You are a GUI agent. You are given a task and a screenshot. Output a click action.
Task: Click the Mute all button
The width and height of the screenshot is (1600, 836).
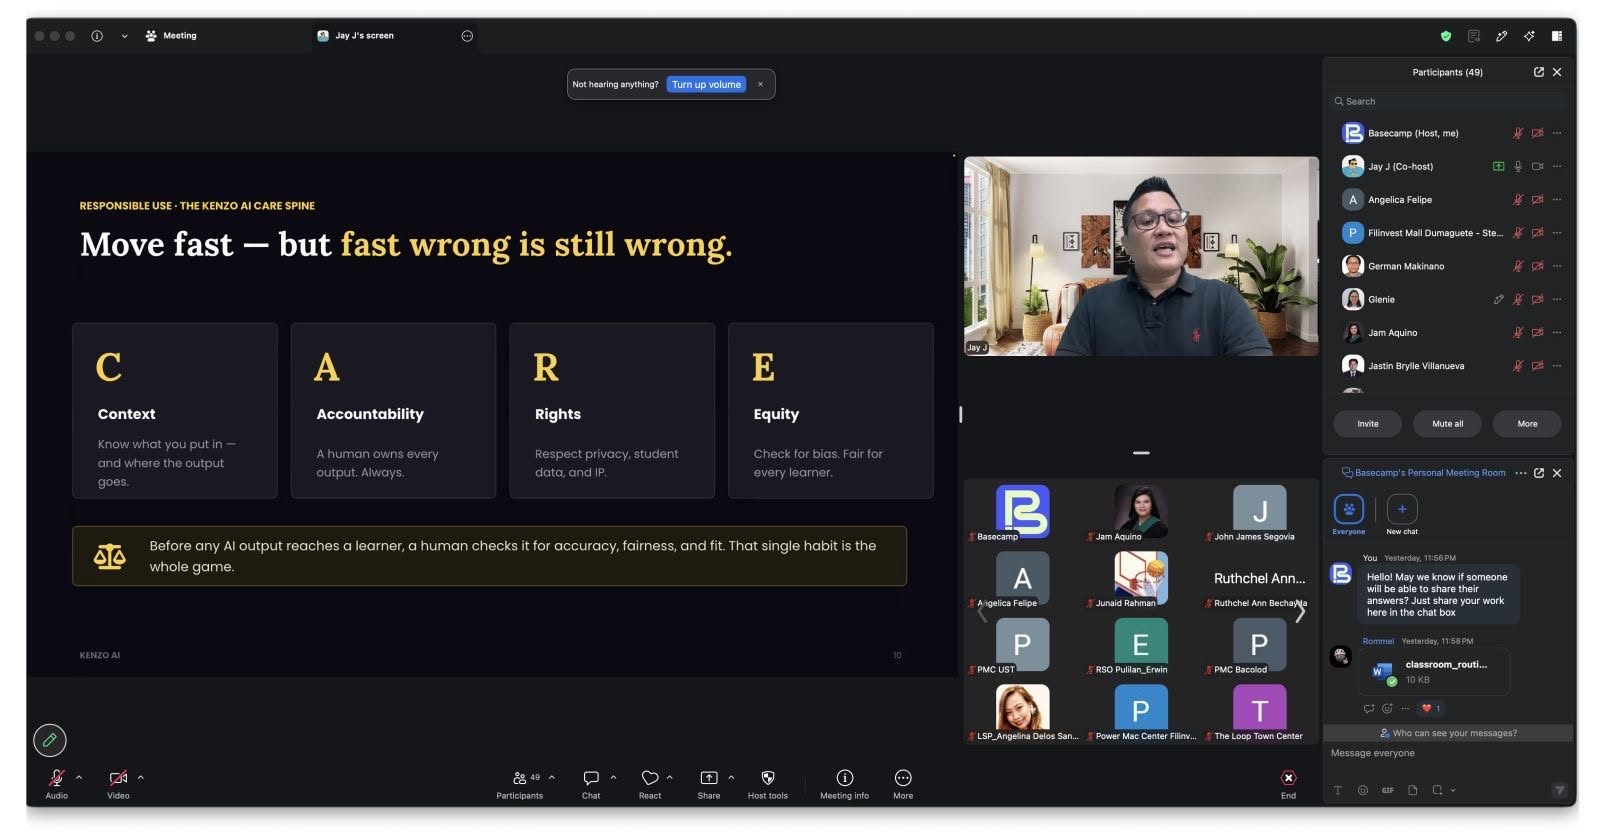[1447, 424]
